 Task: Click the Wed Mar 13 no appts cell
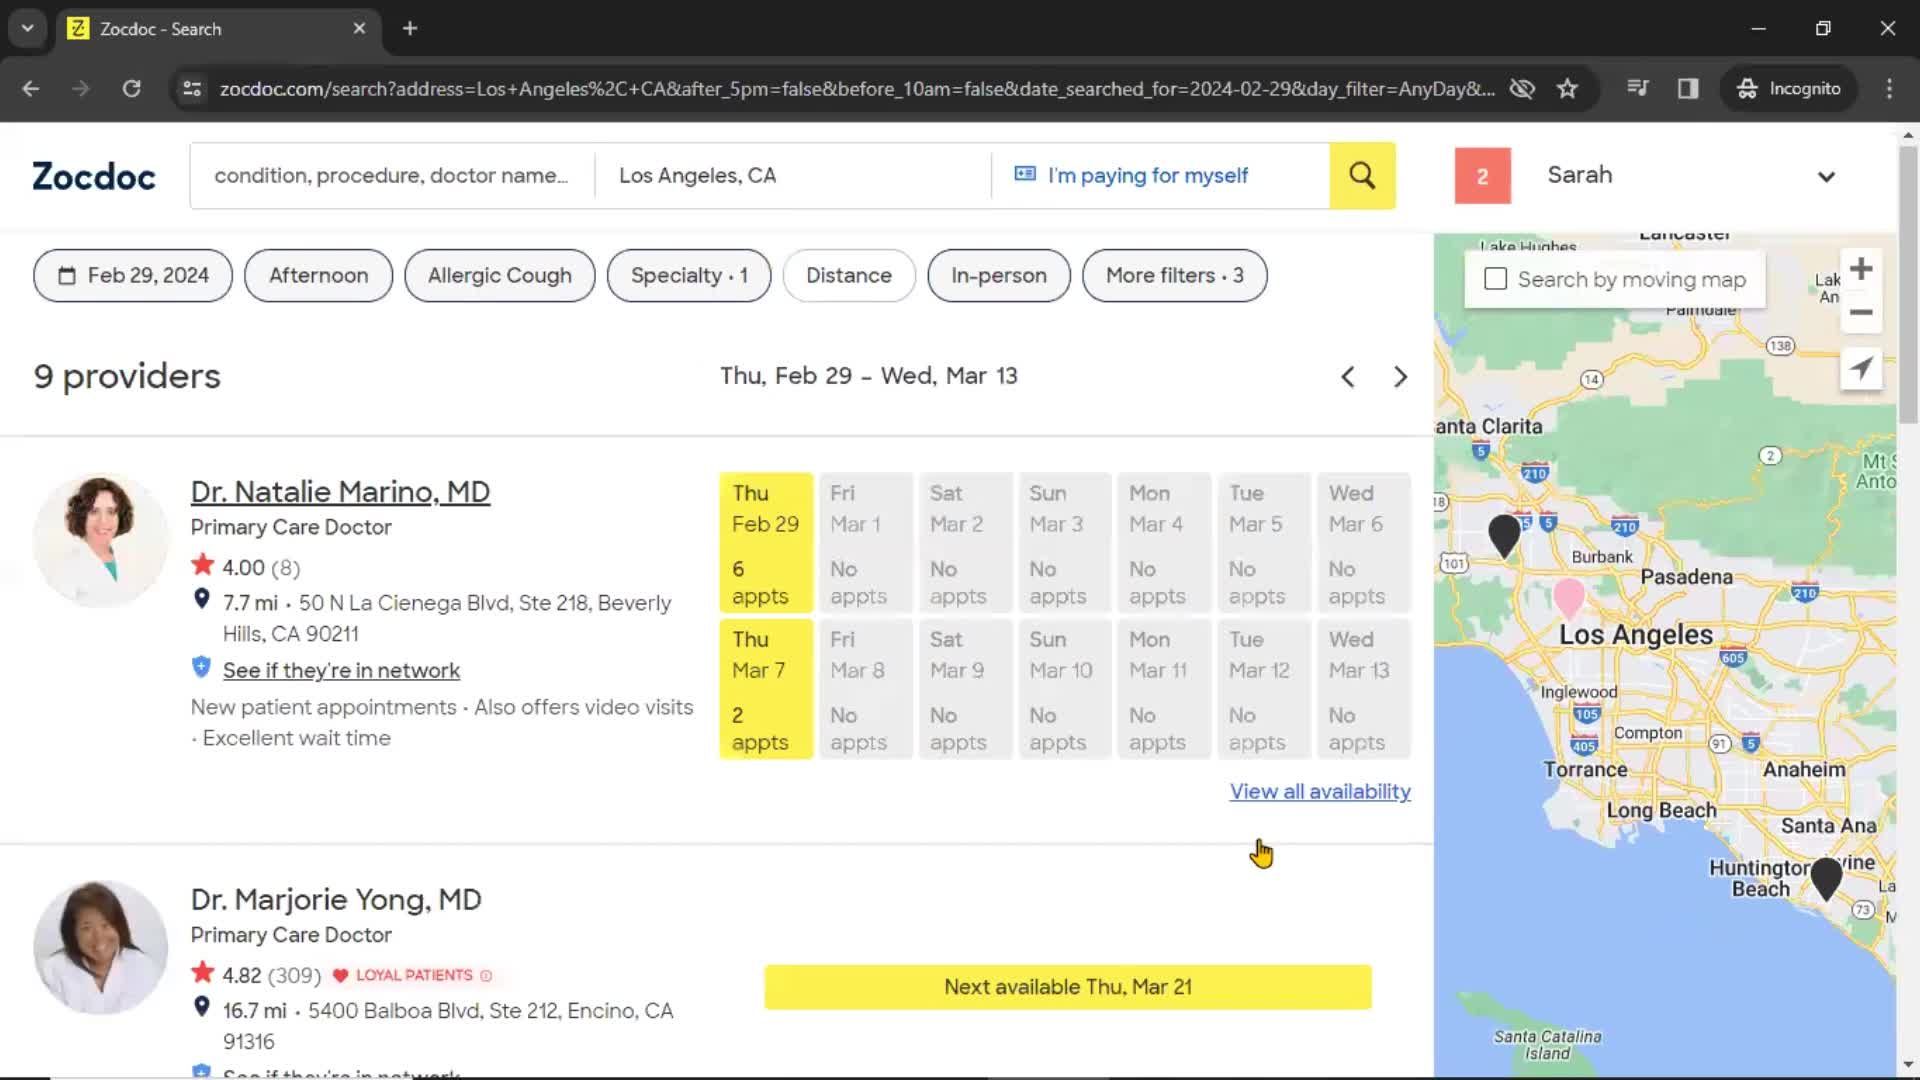(1364, 689)
